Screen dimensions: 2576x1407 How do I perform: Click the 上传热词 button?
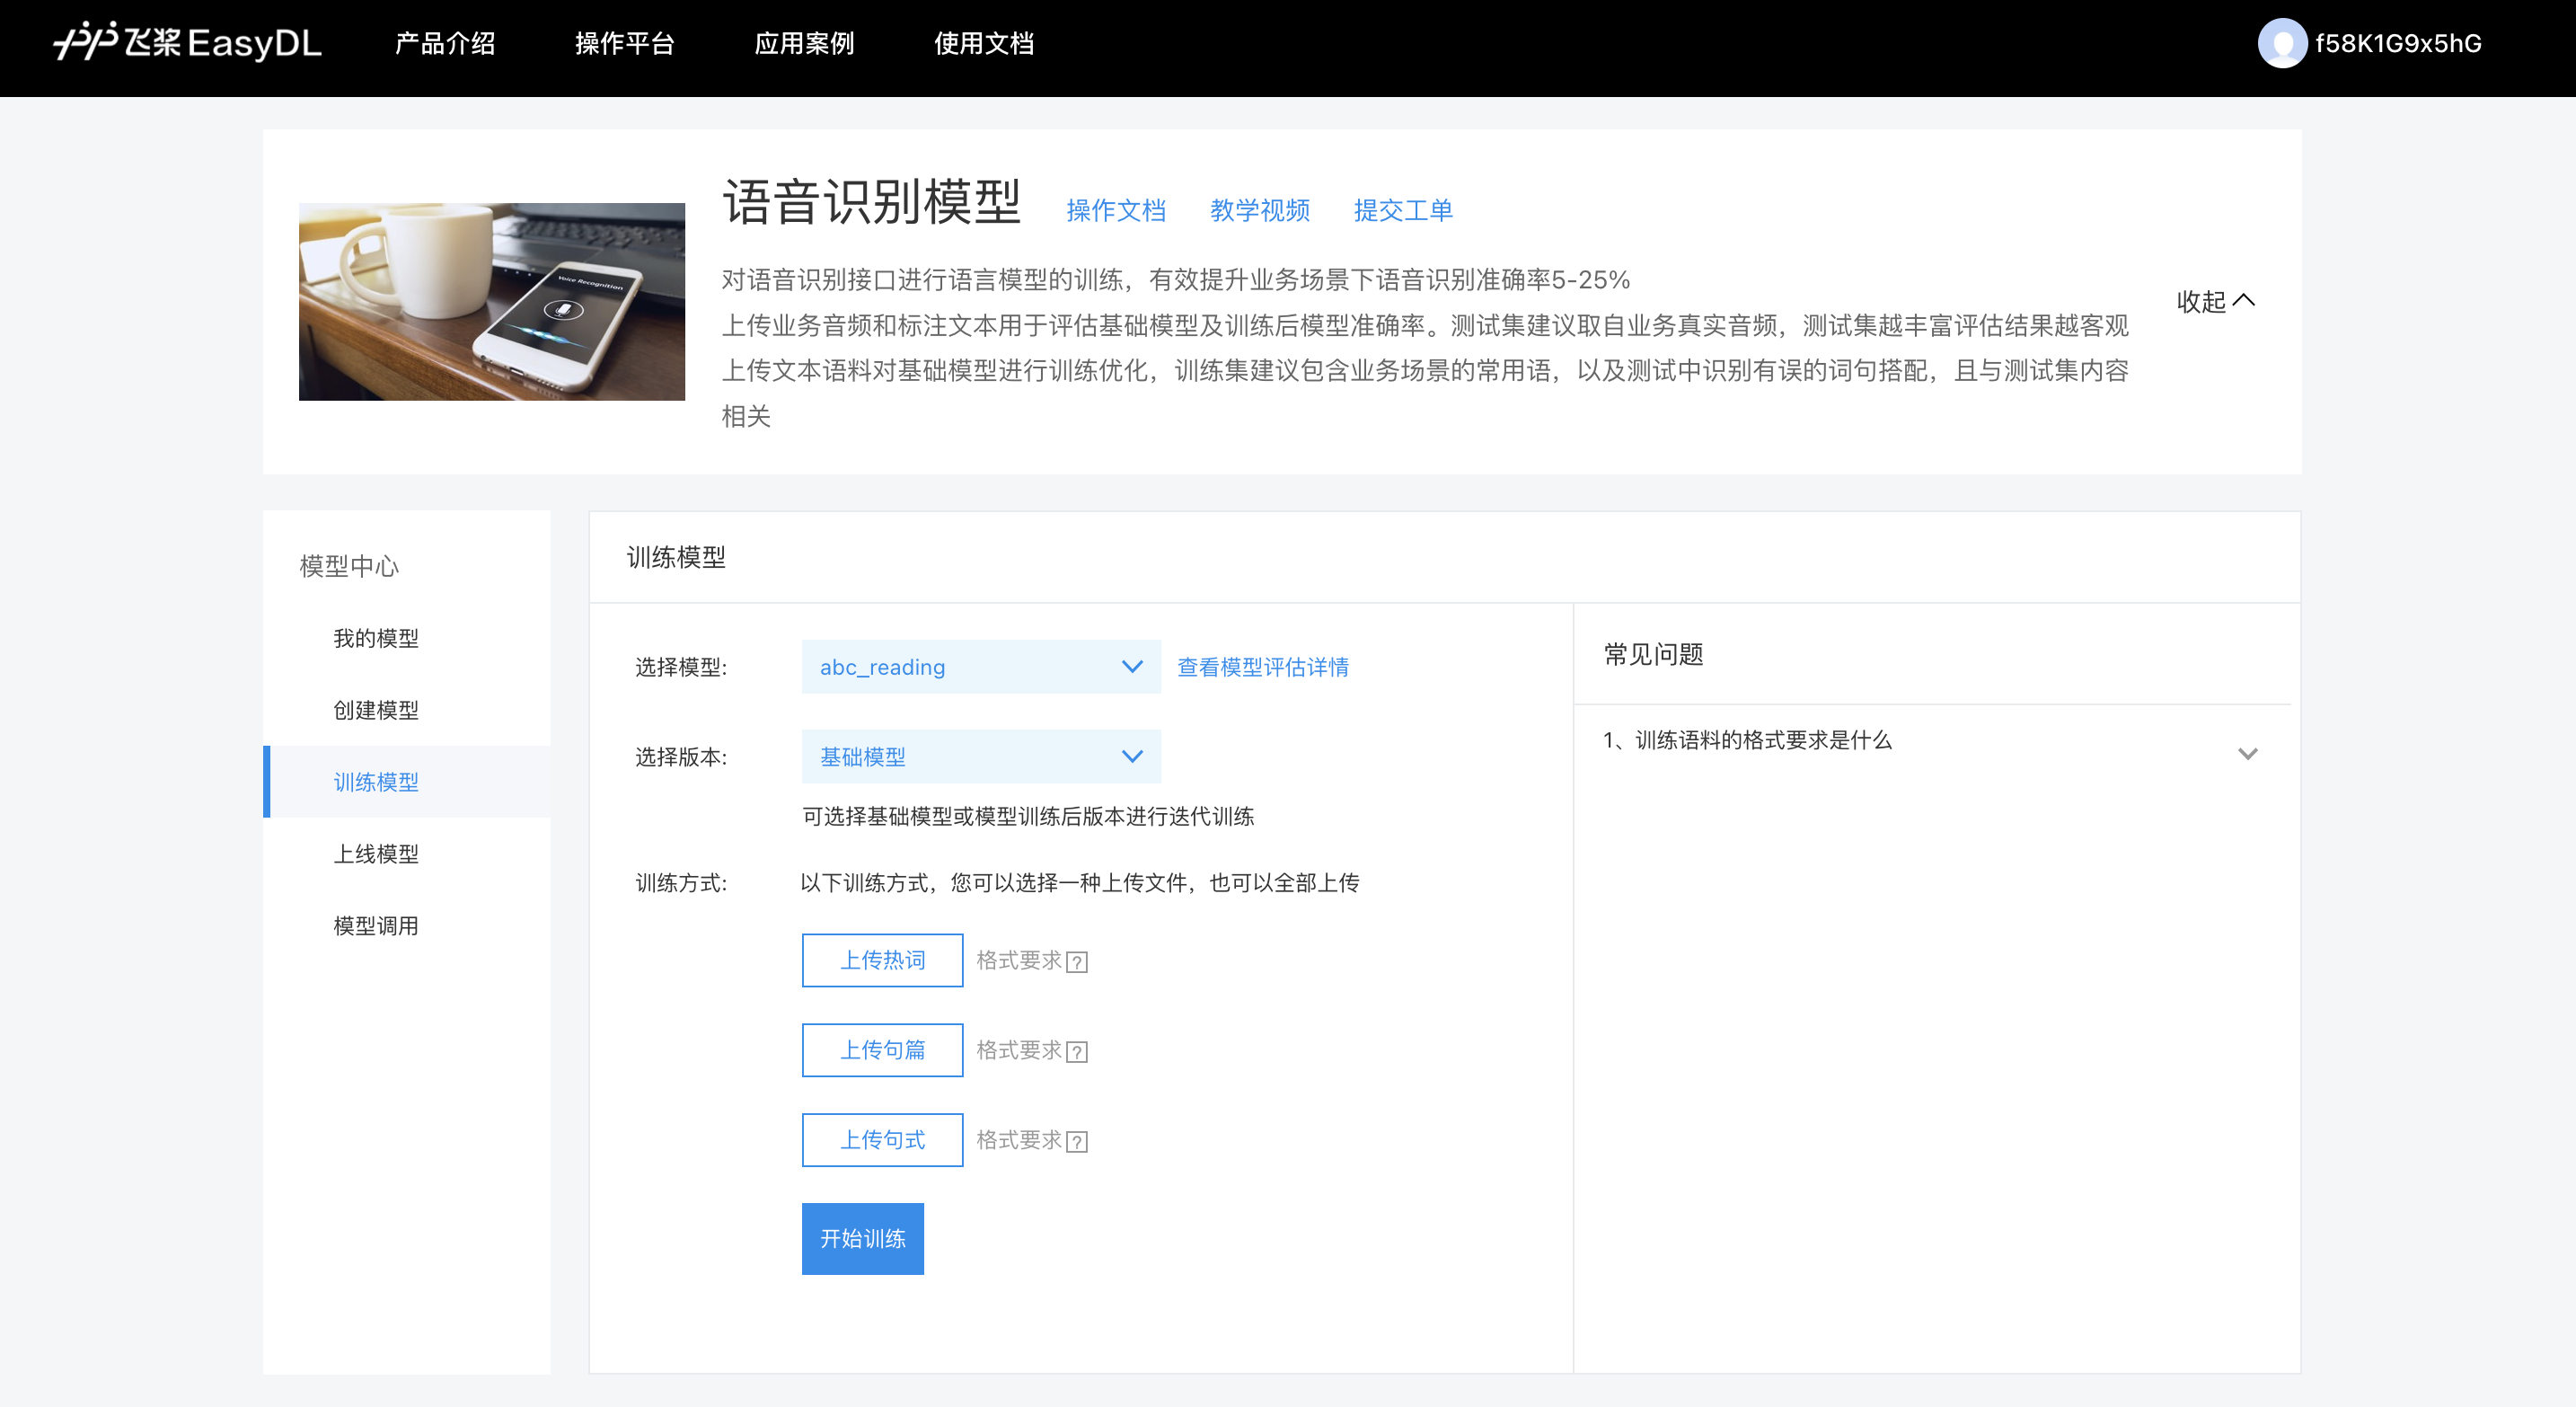point(882,960)
